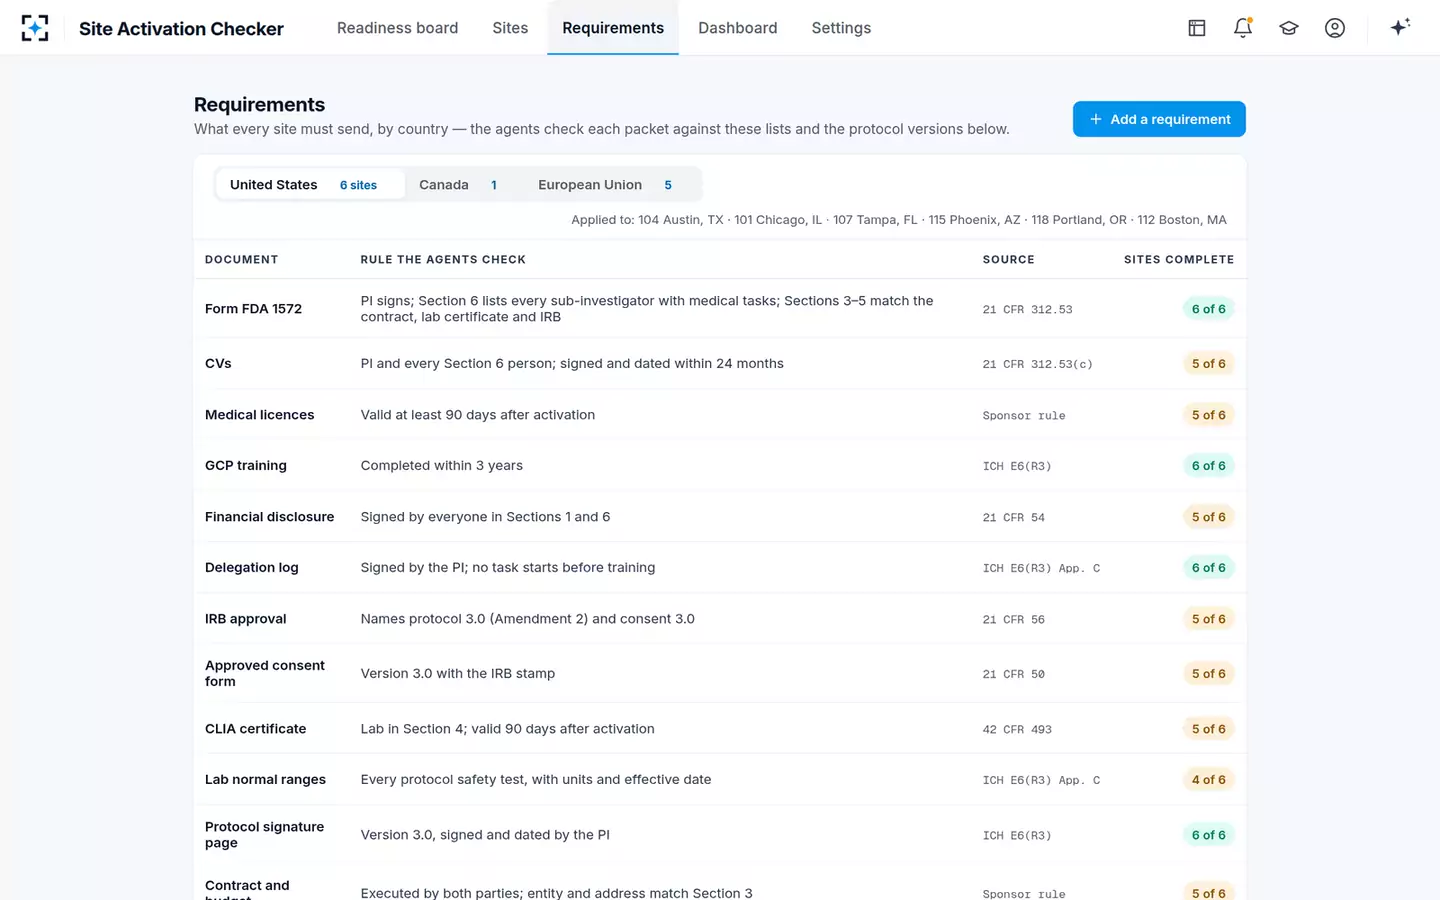Select the GCP training document name
The height and width of the screenshot is (900, 1440).
point(246,466)
